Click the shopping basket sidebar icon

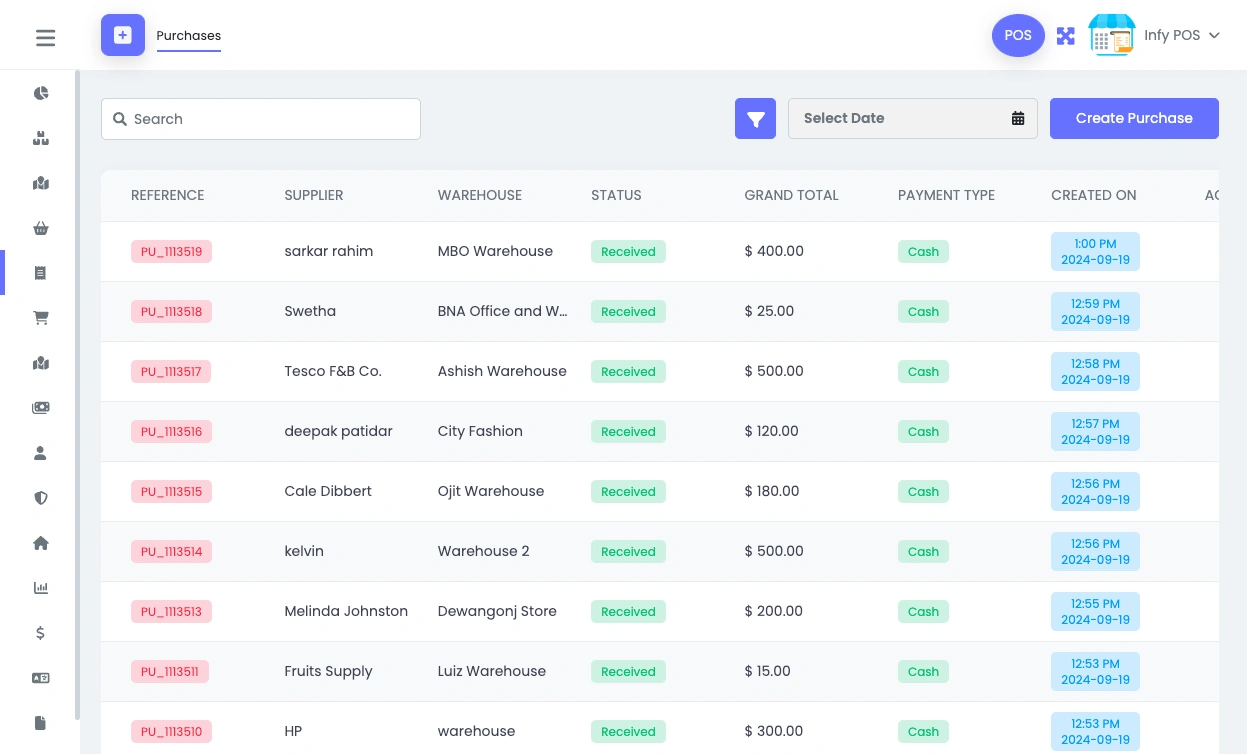coord(41,228)
